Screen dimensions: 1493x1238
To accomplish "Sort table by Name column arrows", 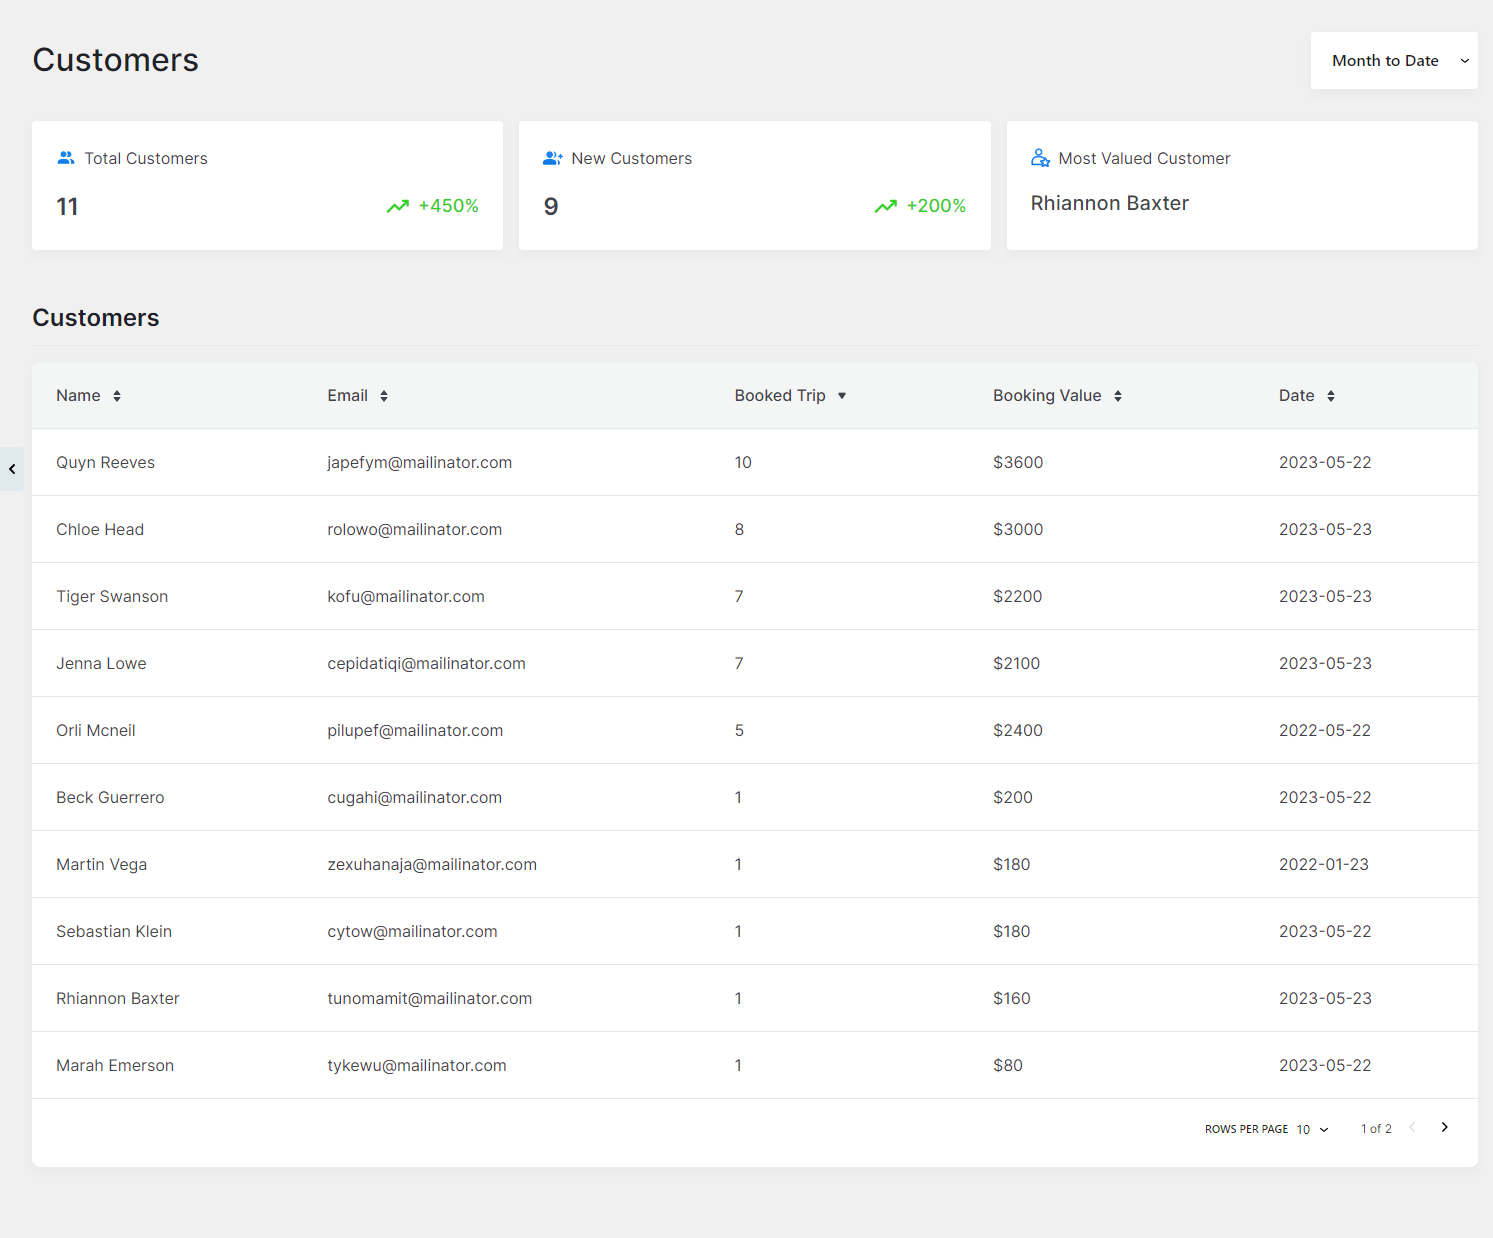I will click(x=117, y=396).
